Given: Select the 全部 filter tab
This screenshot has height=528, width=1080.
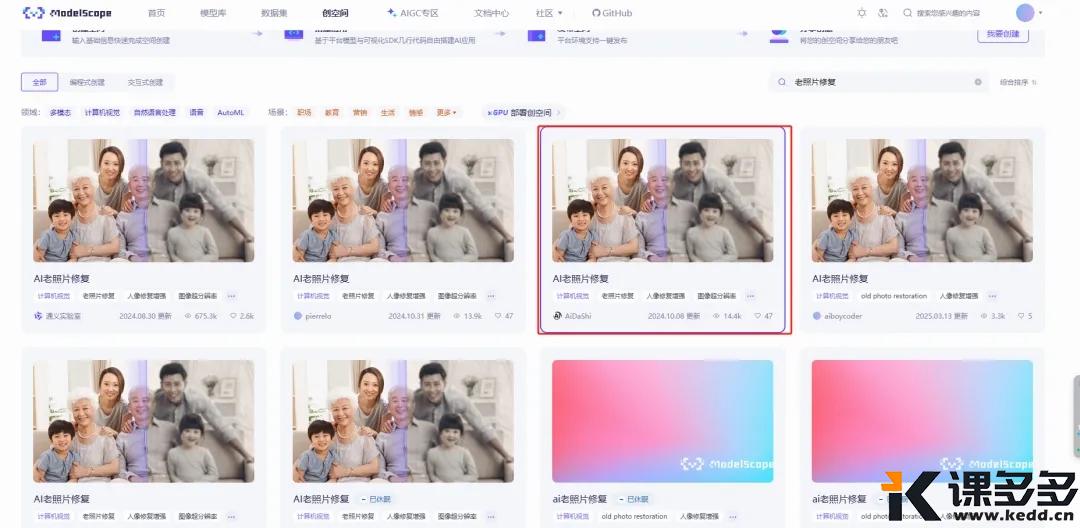Looking at the screenshot, I should (x=39, y=82).
